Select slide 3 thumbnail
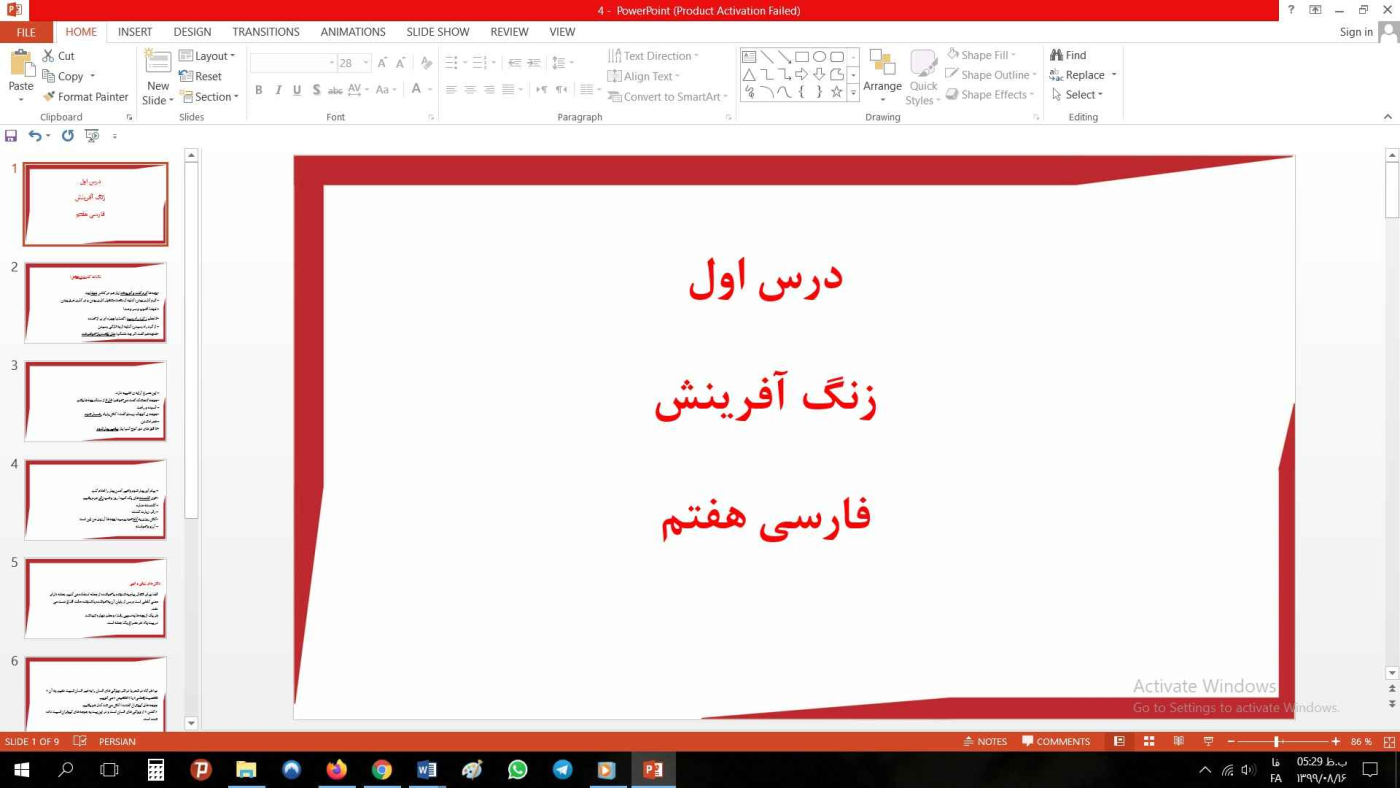 [x=95, y=401]
